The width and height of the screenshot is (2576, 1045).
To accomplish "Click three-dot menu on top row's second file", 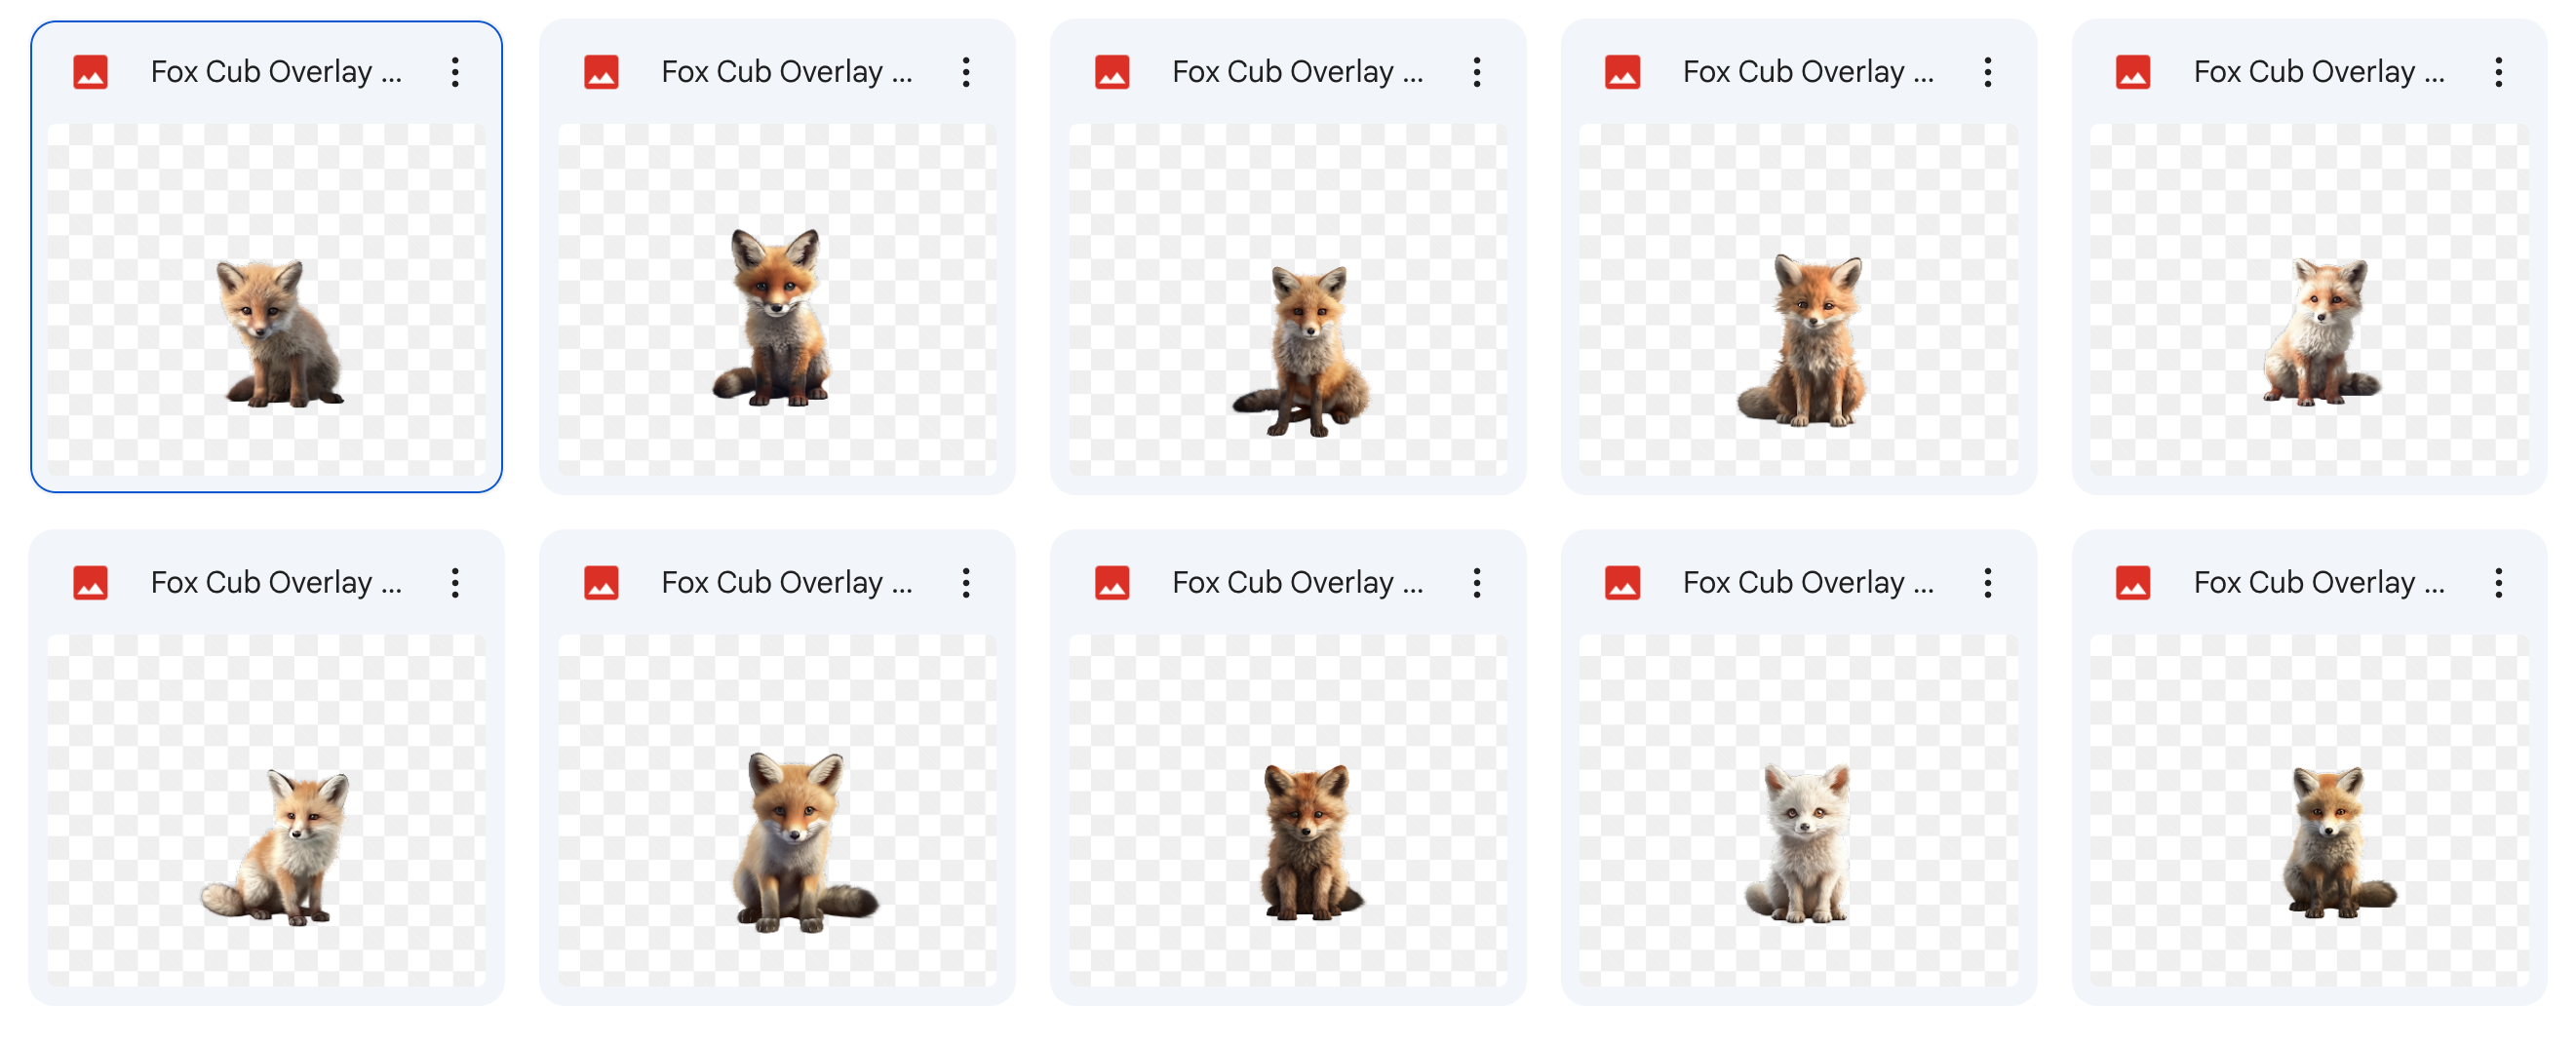I will point(966,72).
